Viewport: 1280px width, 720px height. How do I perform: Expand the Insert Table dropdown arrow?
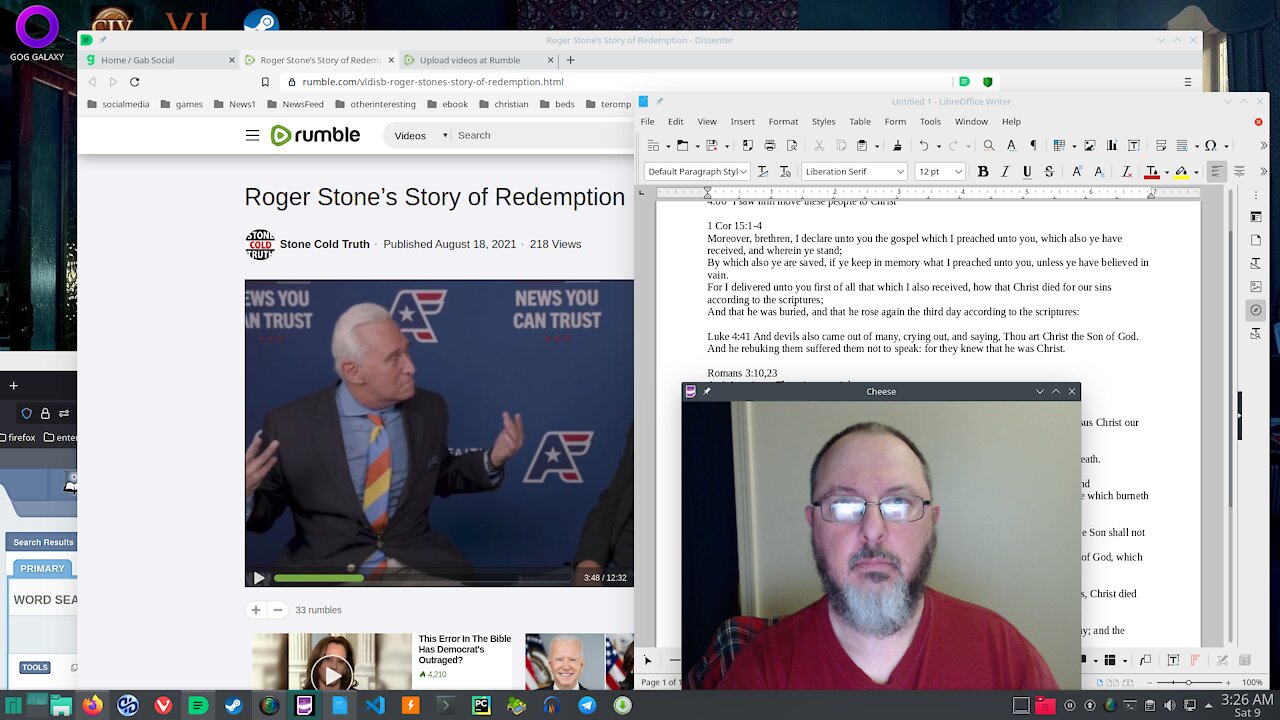pyautogui.click(x=1073, y=146)
